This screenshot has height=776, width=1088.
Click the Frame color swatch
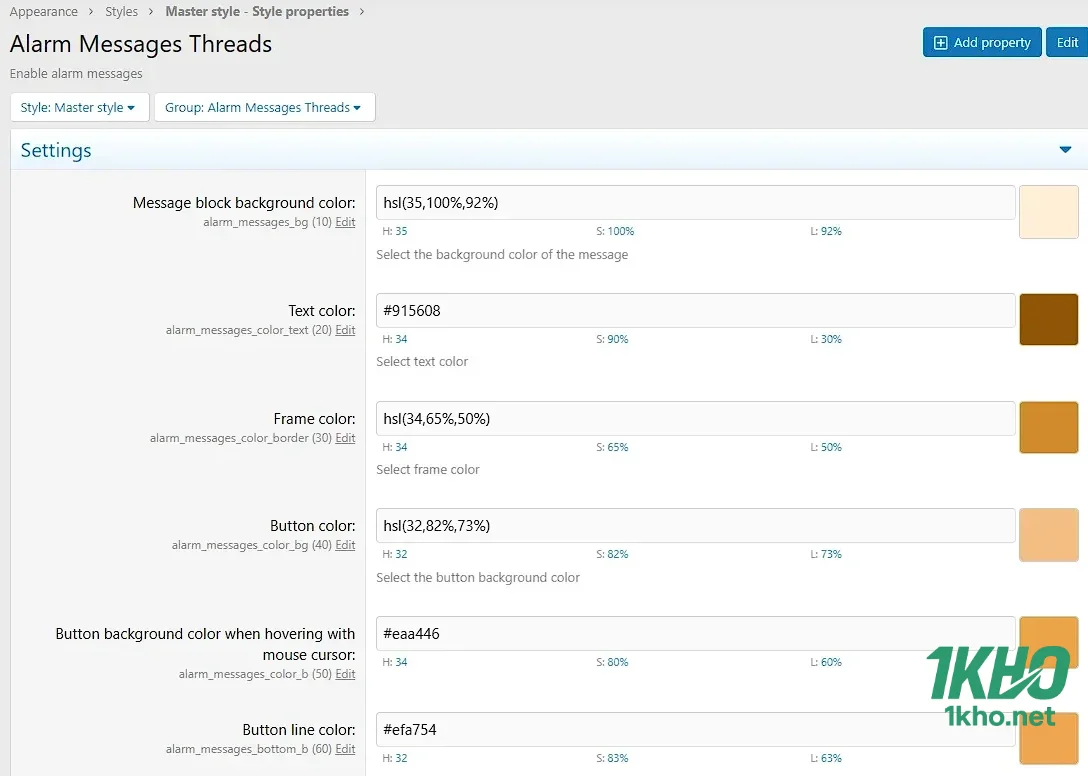[x=1048, y=427]
